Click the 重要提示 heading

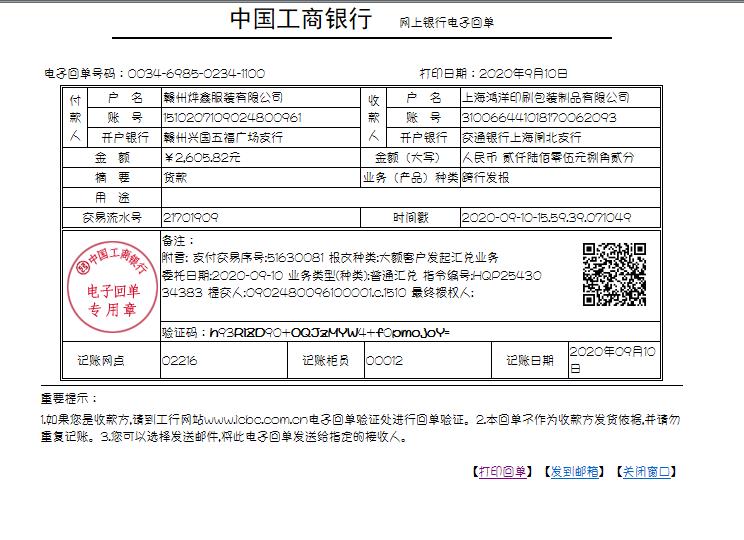(x=69, y=398)
